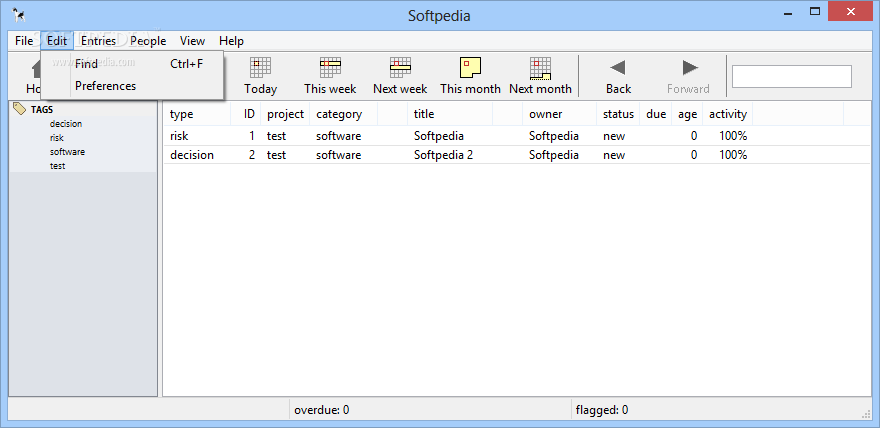Click the Today calendar icon
The height and width of the screenshot is (428, 880).
click(260, 67)
